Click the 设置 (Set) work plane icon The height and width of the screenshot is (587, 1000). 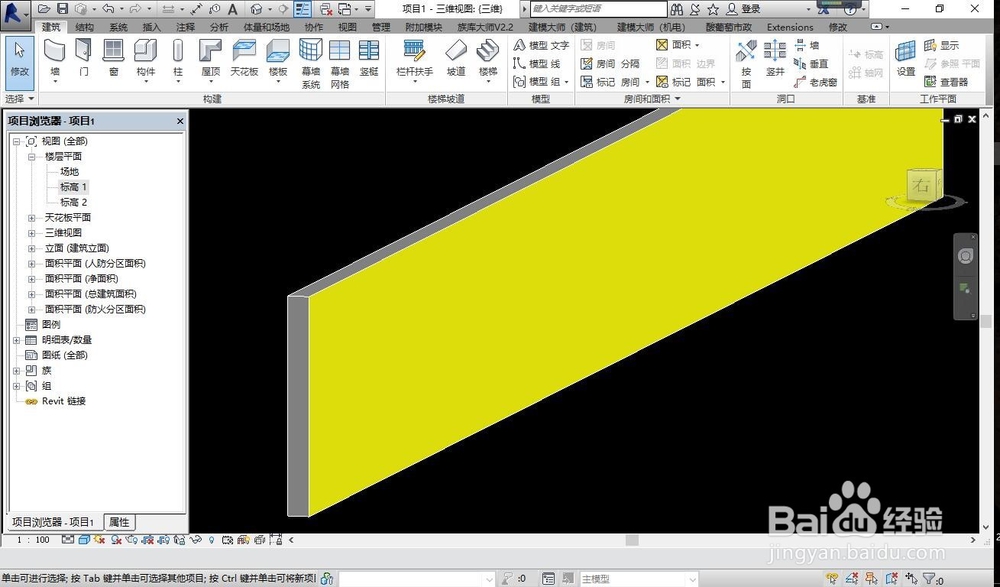tap(906, 51)
